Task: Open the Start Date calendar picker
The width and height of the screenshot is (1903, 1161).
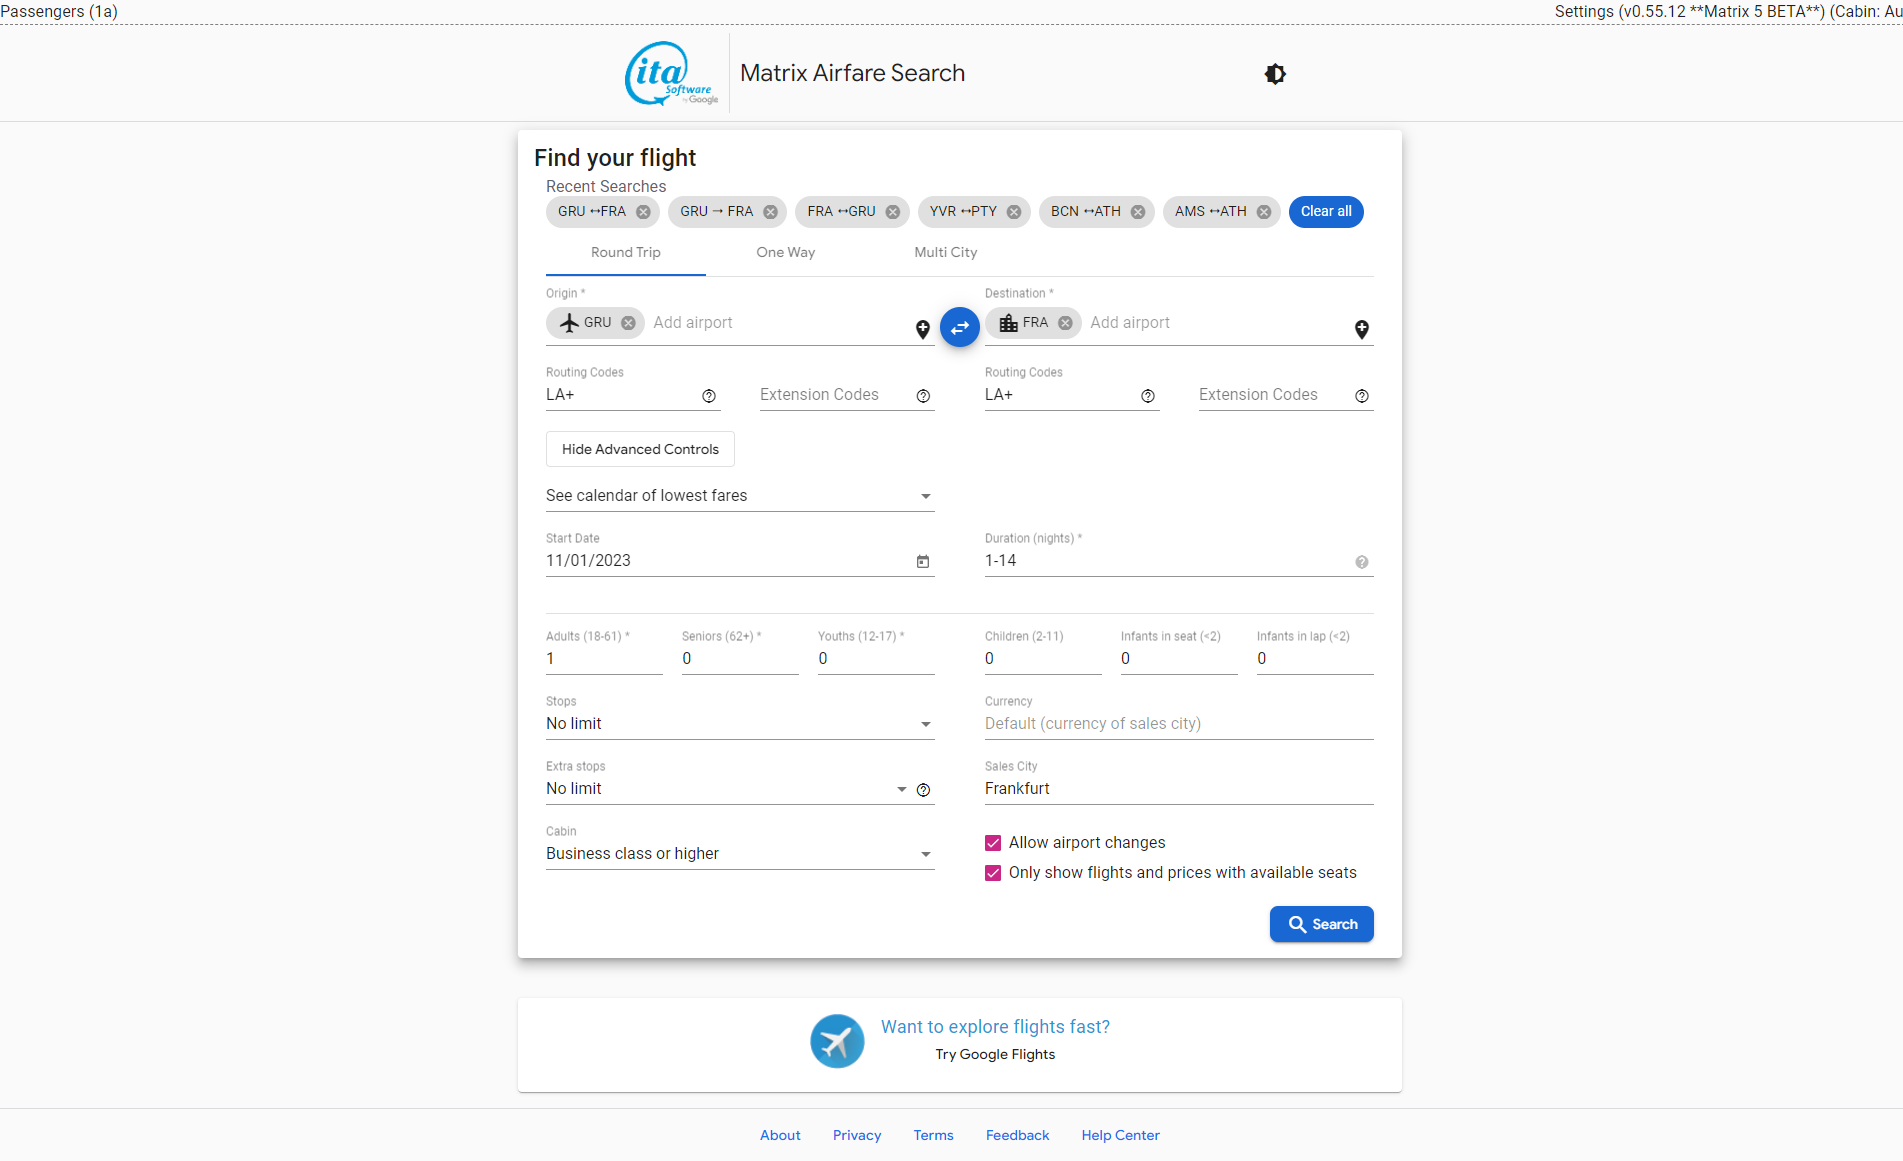Action: (x=922, y=562)
